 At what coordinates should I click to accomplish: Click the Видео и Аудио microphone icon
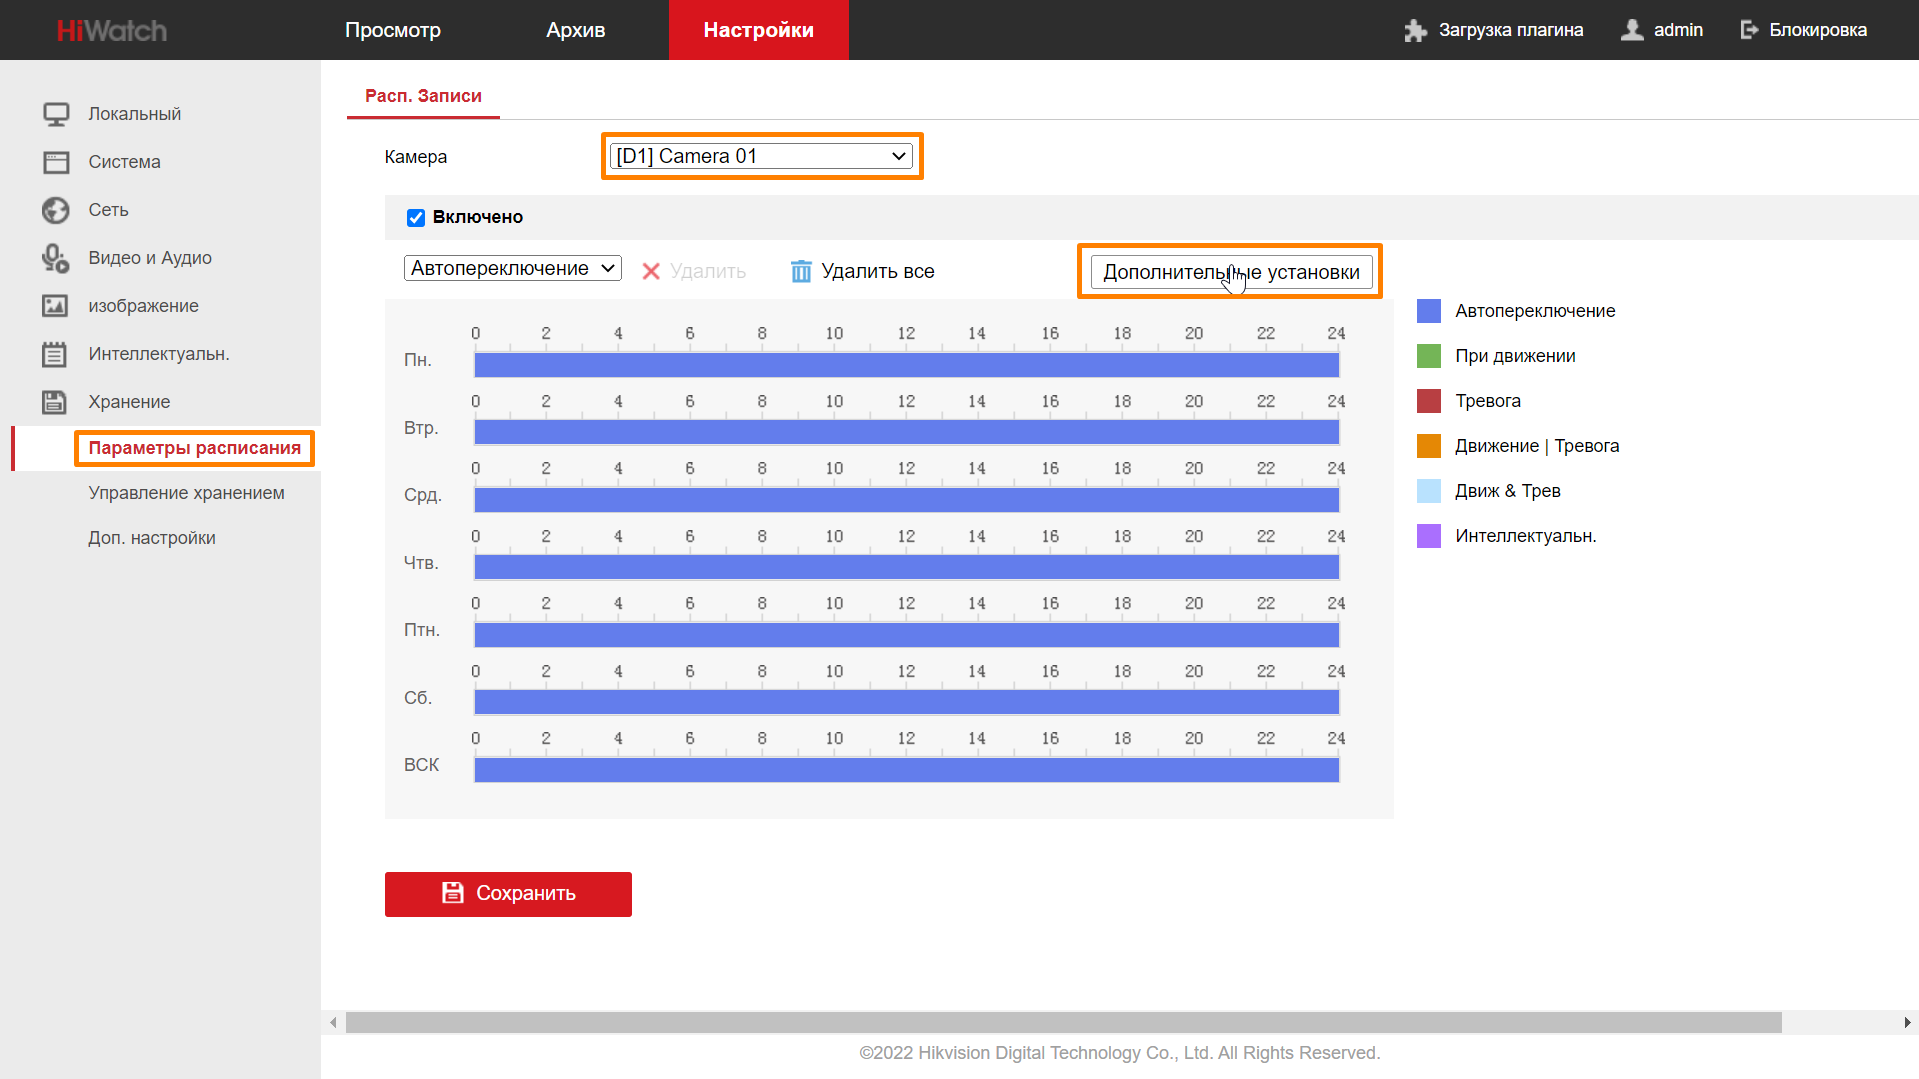[56, 258]
